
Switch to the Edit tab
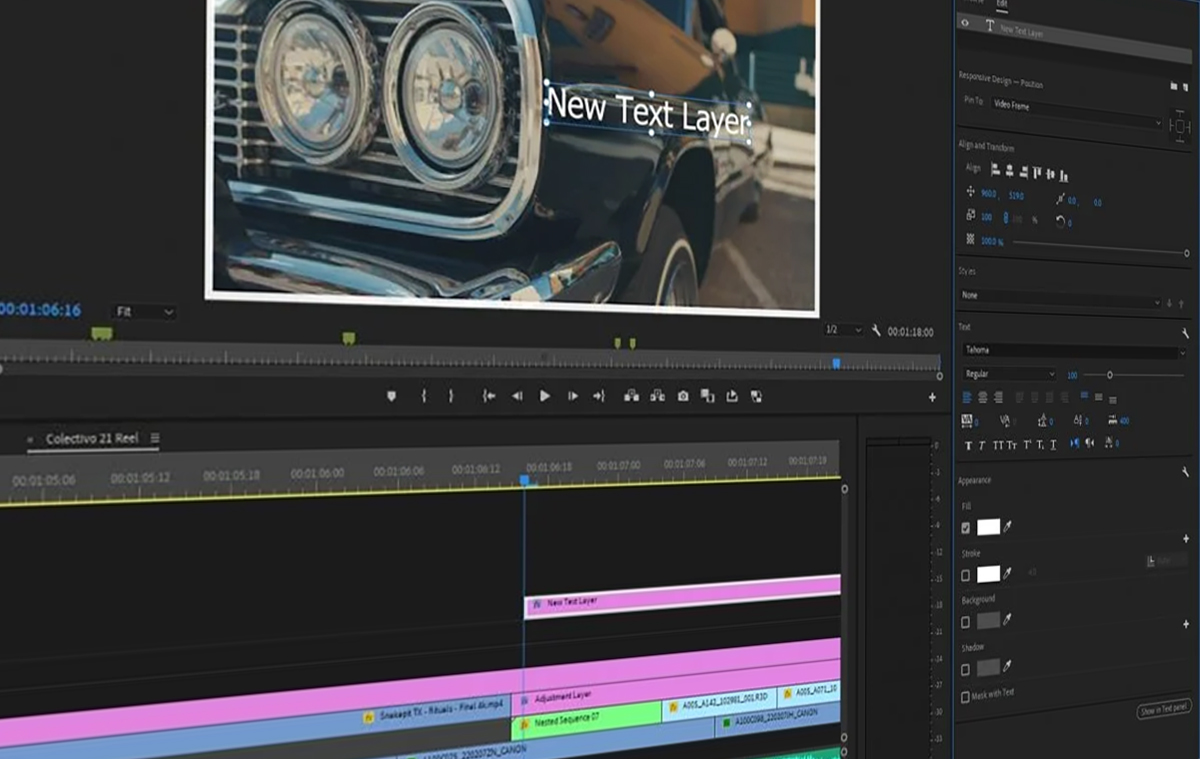tap(1002, 3)
